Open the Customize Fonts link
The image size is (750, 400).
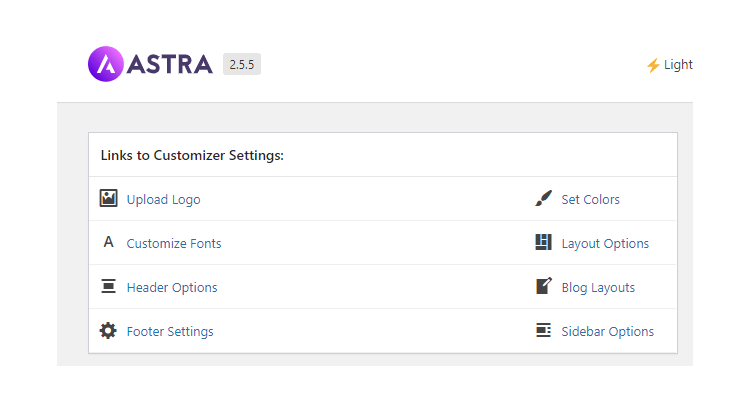pos(174,244)
